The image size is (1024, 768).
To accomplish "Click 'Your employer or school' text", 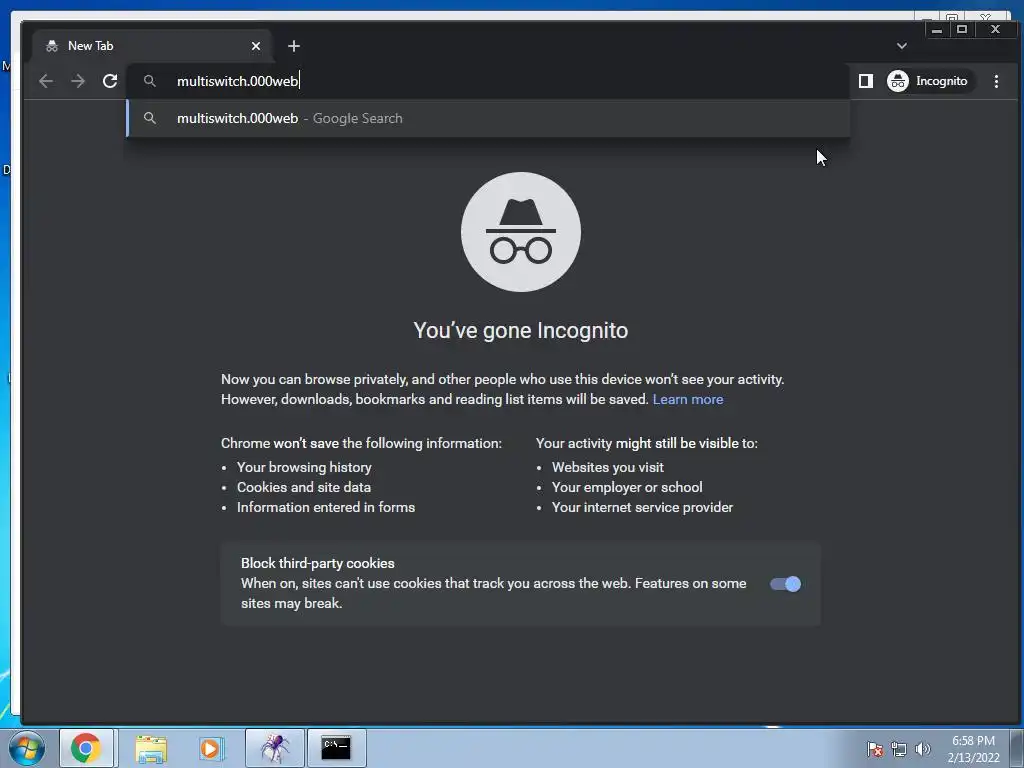I will [x=627, y=487].
